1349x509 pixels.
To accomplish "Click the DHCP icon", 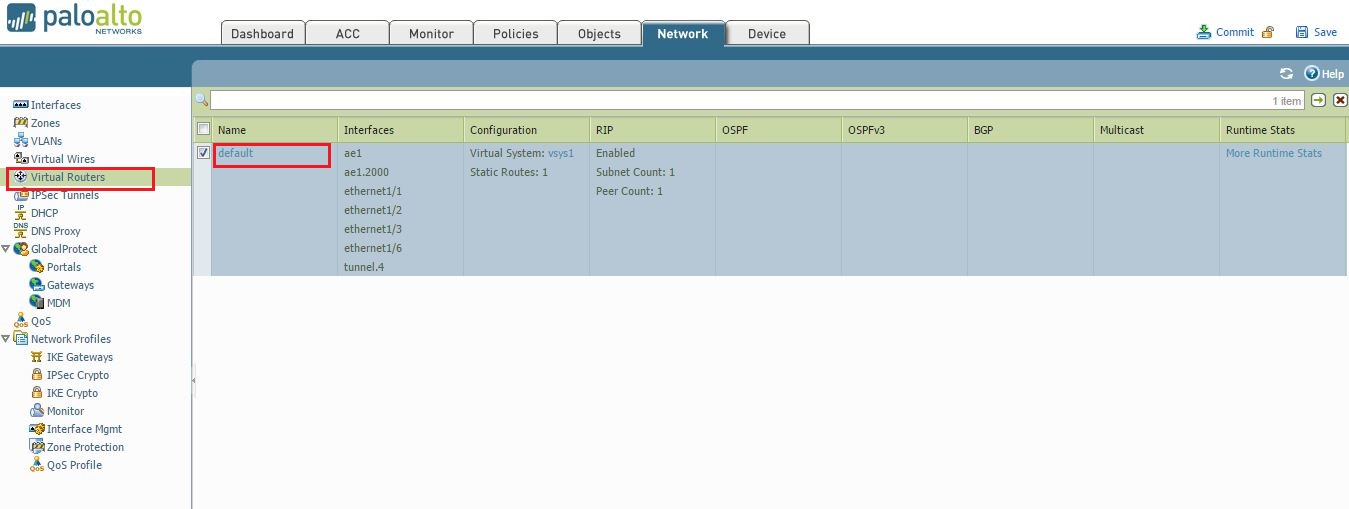I will (x=21, y=213).
